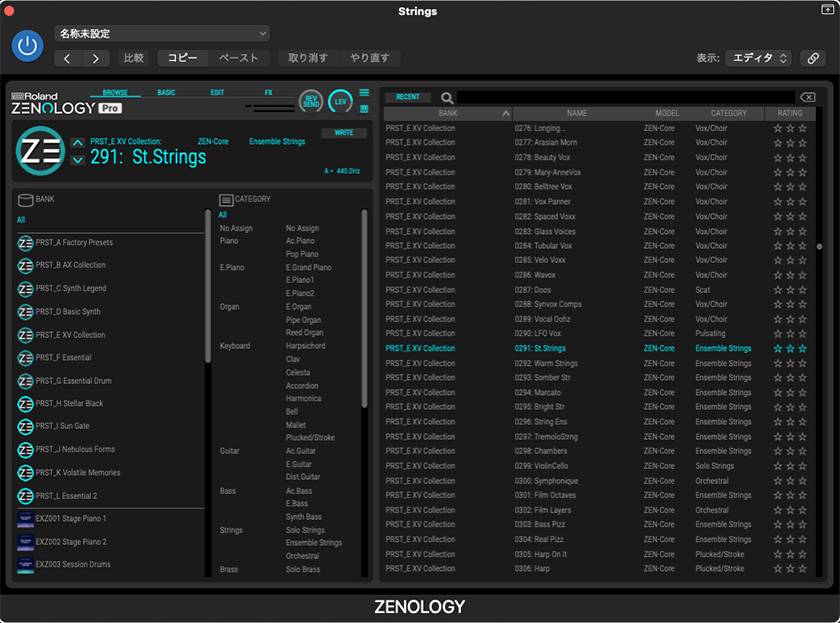Image resolution: width=840 pixels, height=623 pixels.
Task: Sort list by CATEGORY column header
Action: [729, 113]
